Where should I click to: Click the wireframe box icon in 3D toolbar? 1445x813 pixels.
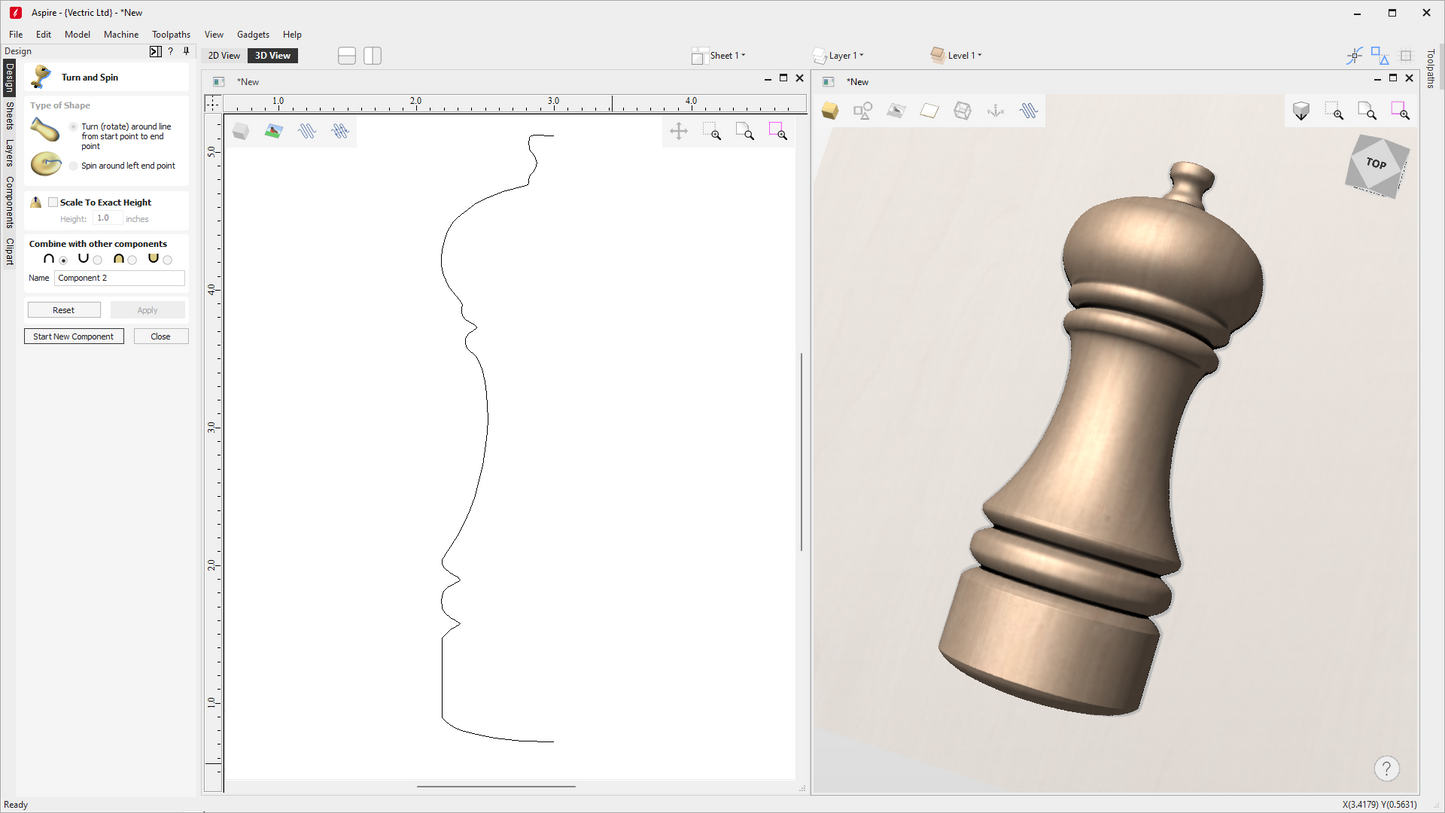click(962, 111)
